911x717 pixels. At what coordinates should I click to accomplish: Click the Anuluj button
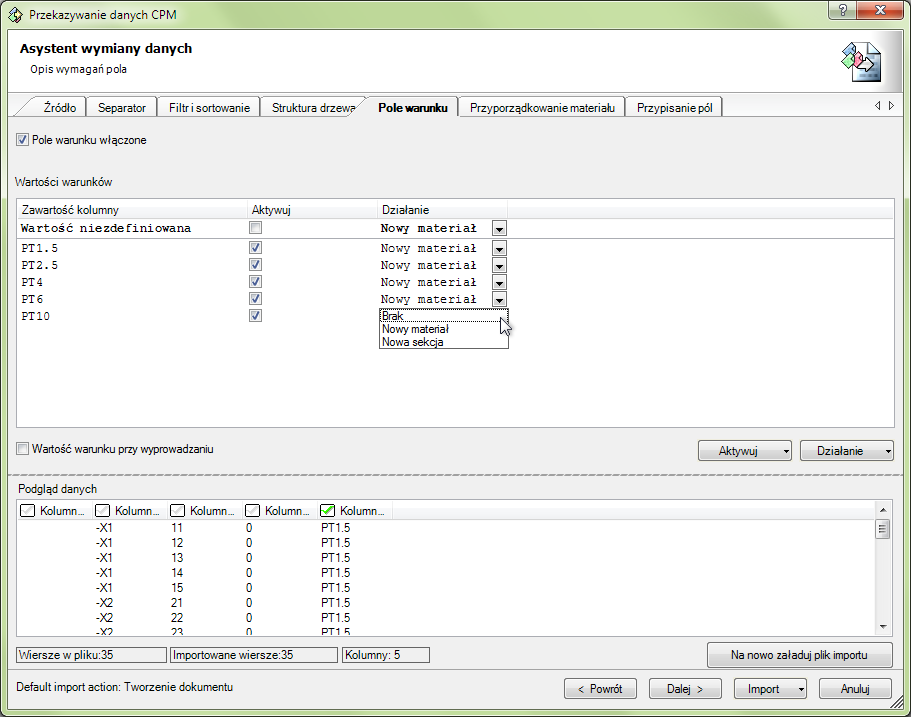click(x=855, y=689)
